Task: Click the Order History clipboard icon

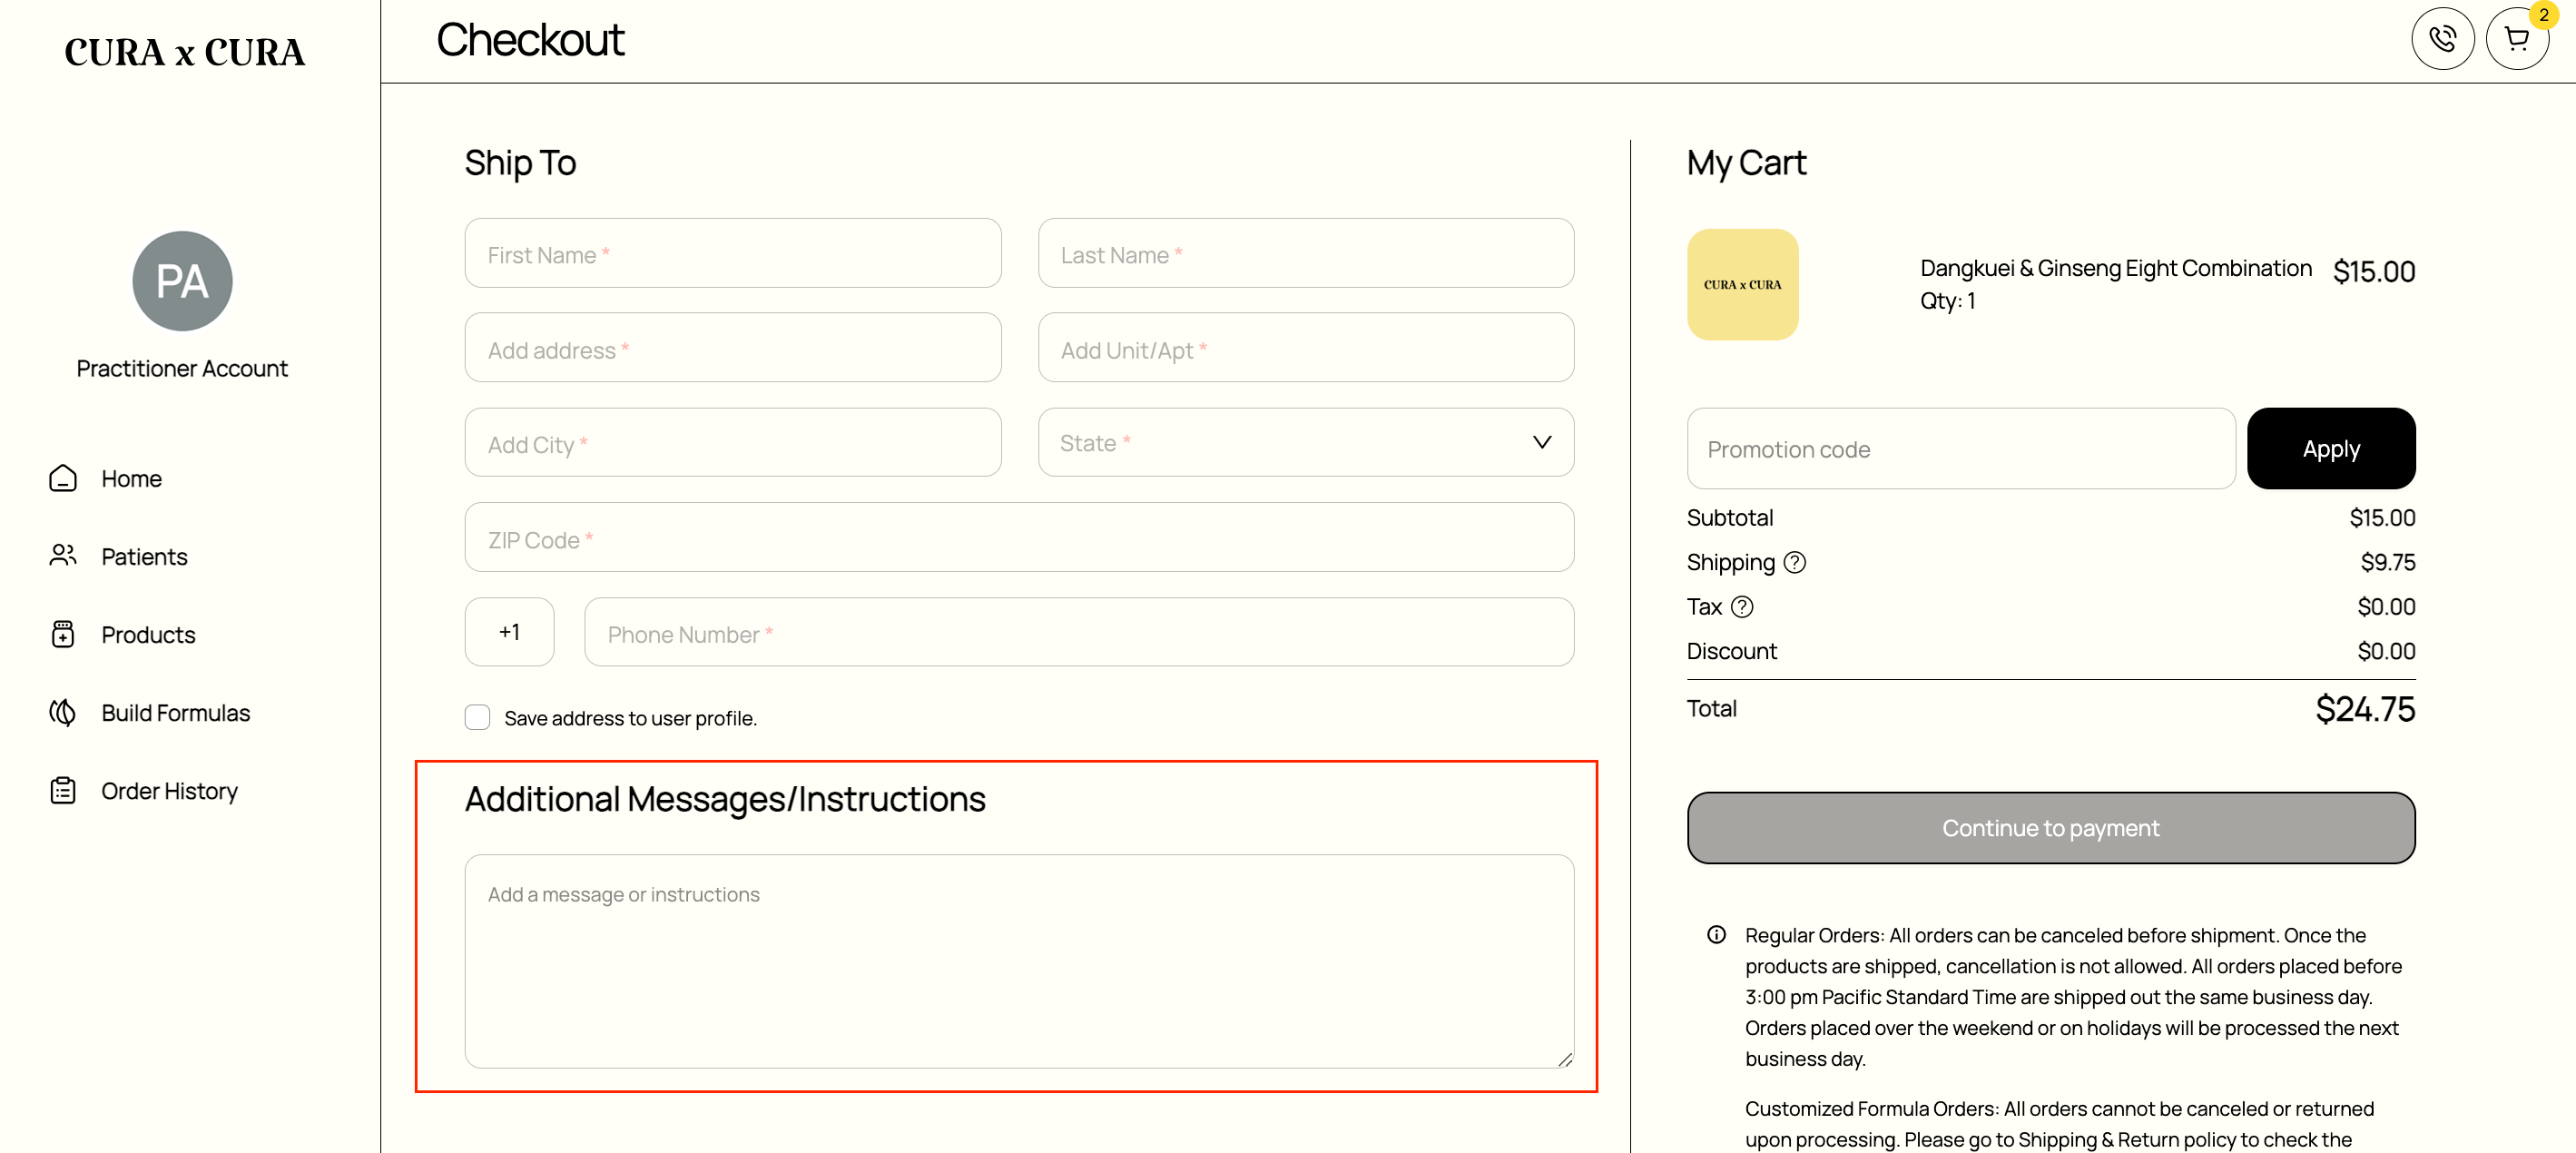Action: coord(63,790)
